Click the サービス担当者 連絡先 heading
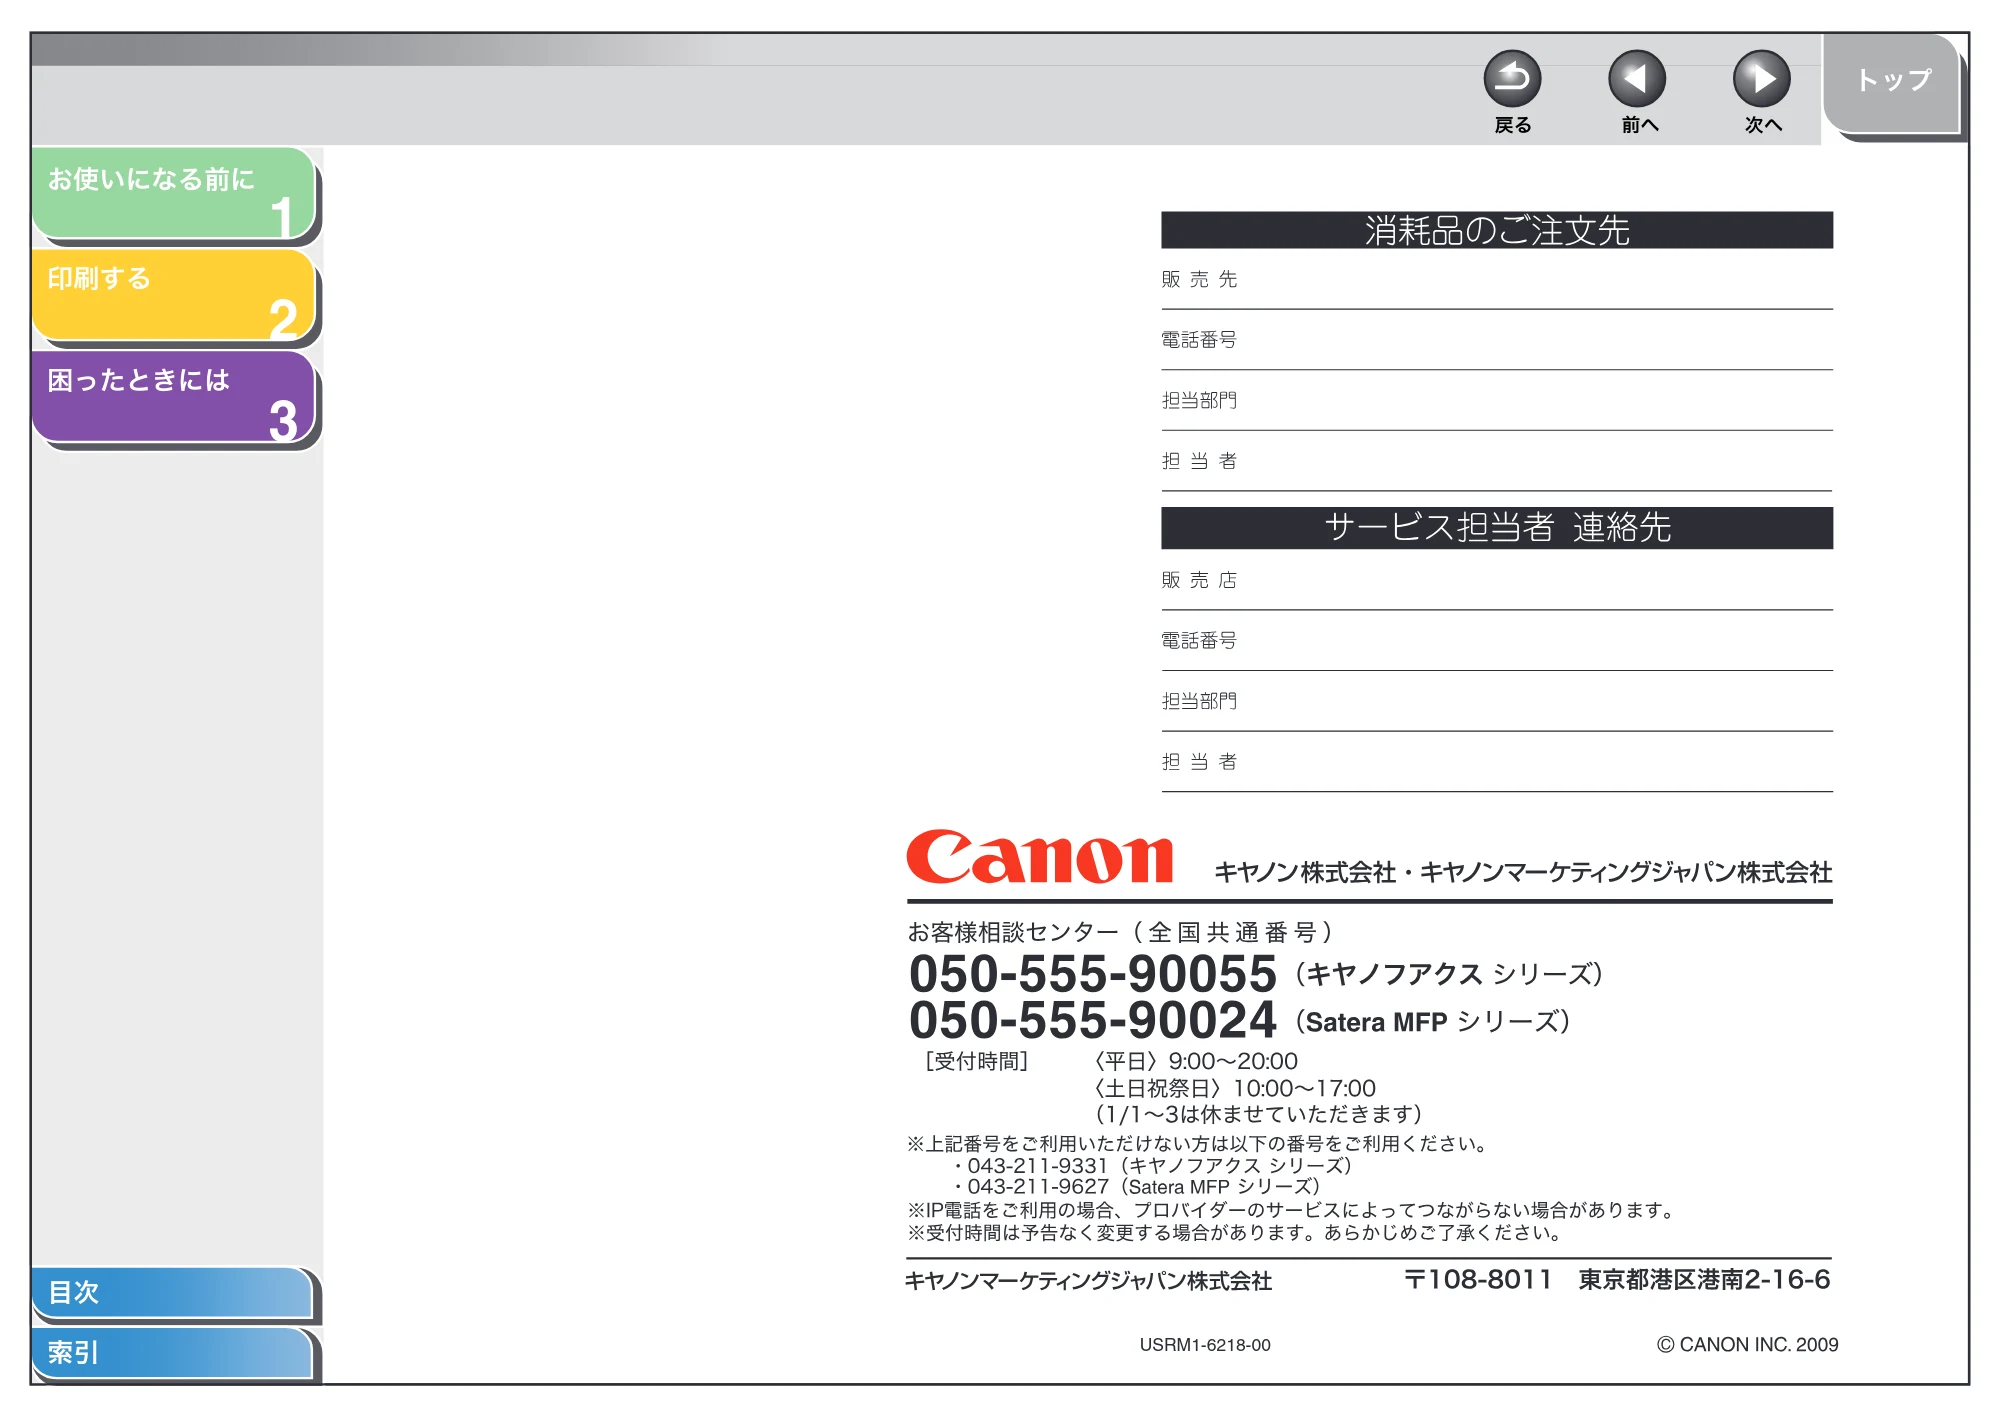The height and width of the screenshot is (1414, 2000). 1497,528
